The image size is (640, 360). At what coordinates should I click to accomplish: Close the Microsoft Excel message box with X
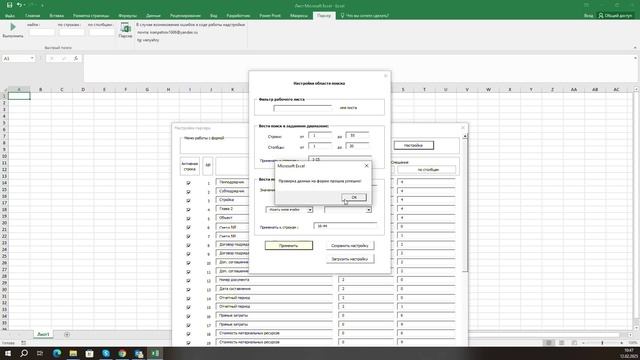point(366,166)
